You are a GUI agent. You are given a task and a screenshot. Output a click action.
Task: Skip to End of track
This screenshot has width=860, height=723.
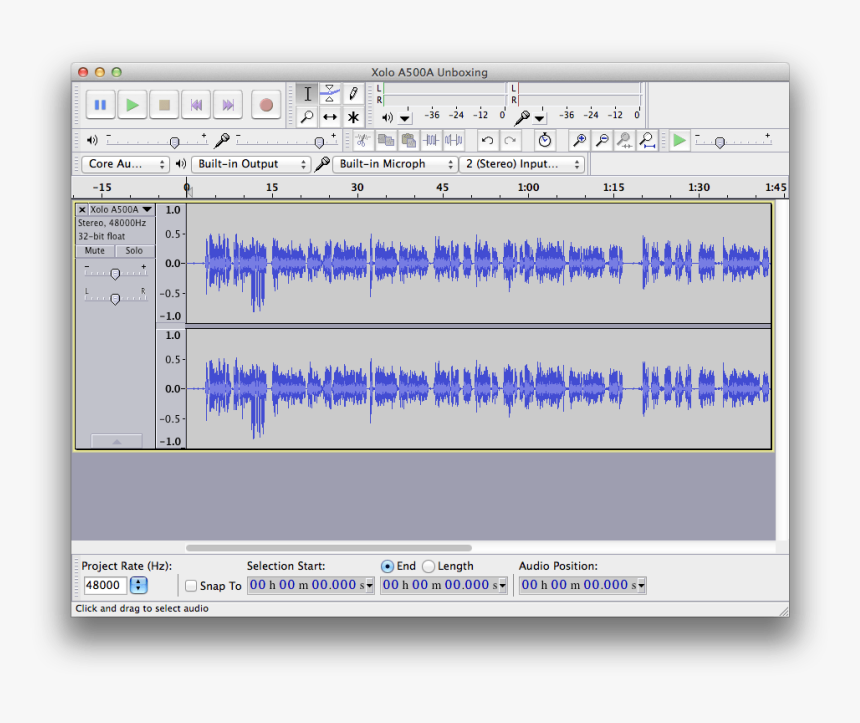pos(229,105)
